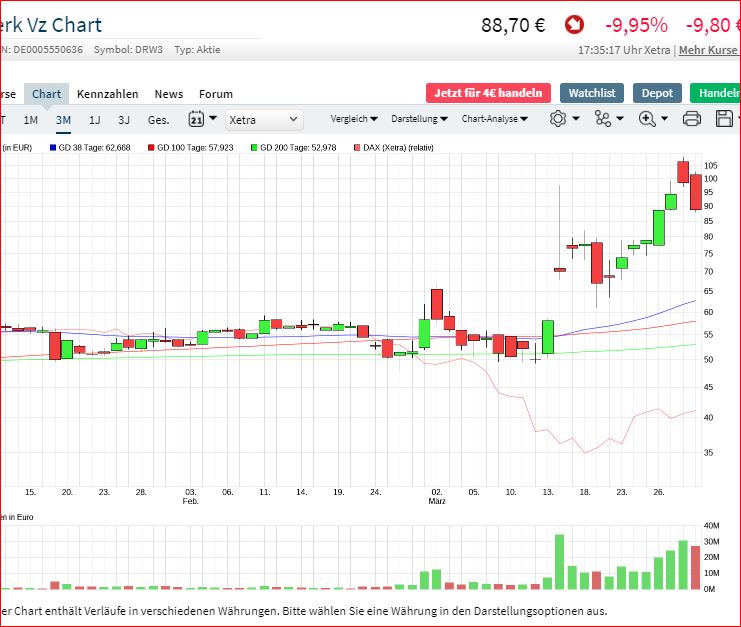Viewport: 741px width, 627px height.
Task: Select the 1M time range
Action: (31, 120)
